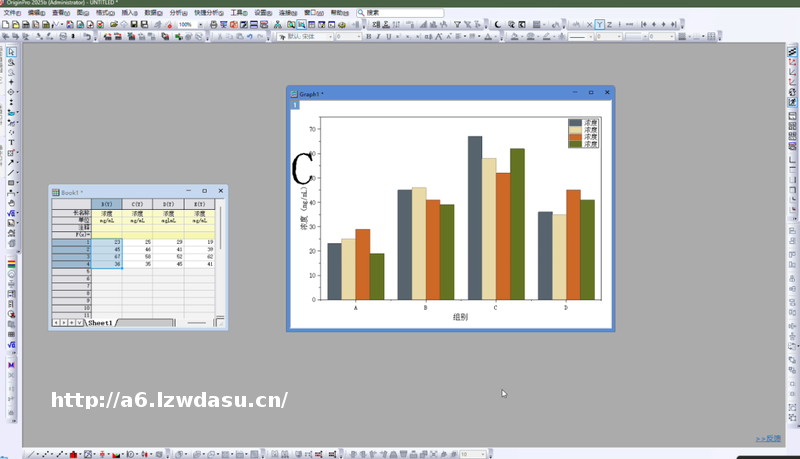The width and height of the screenshot is (800, 459).
Task: Select the Zoom-in tool in left toolbar
Action: [11, 62]
